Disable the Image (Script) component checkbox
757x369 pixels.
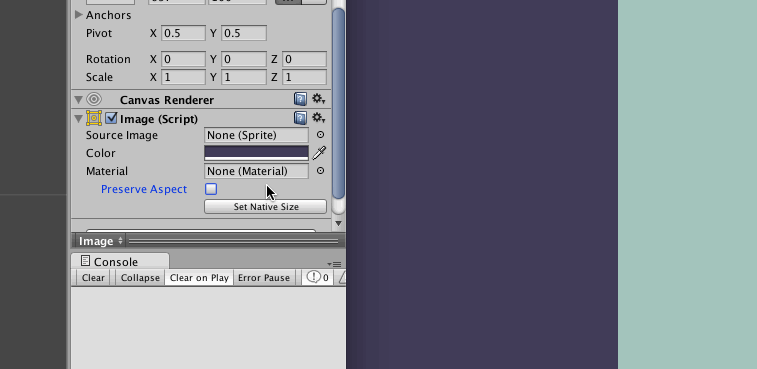pos(111,118)
